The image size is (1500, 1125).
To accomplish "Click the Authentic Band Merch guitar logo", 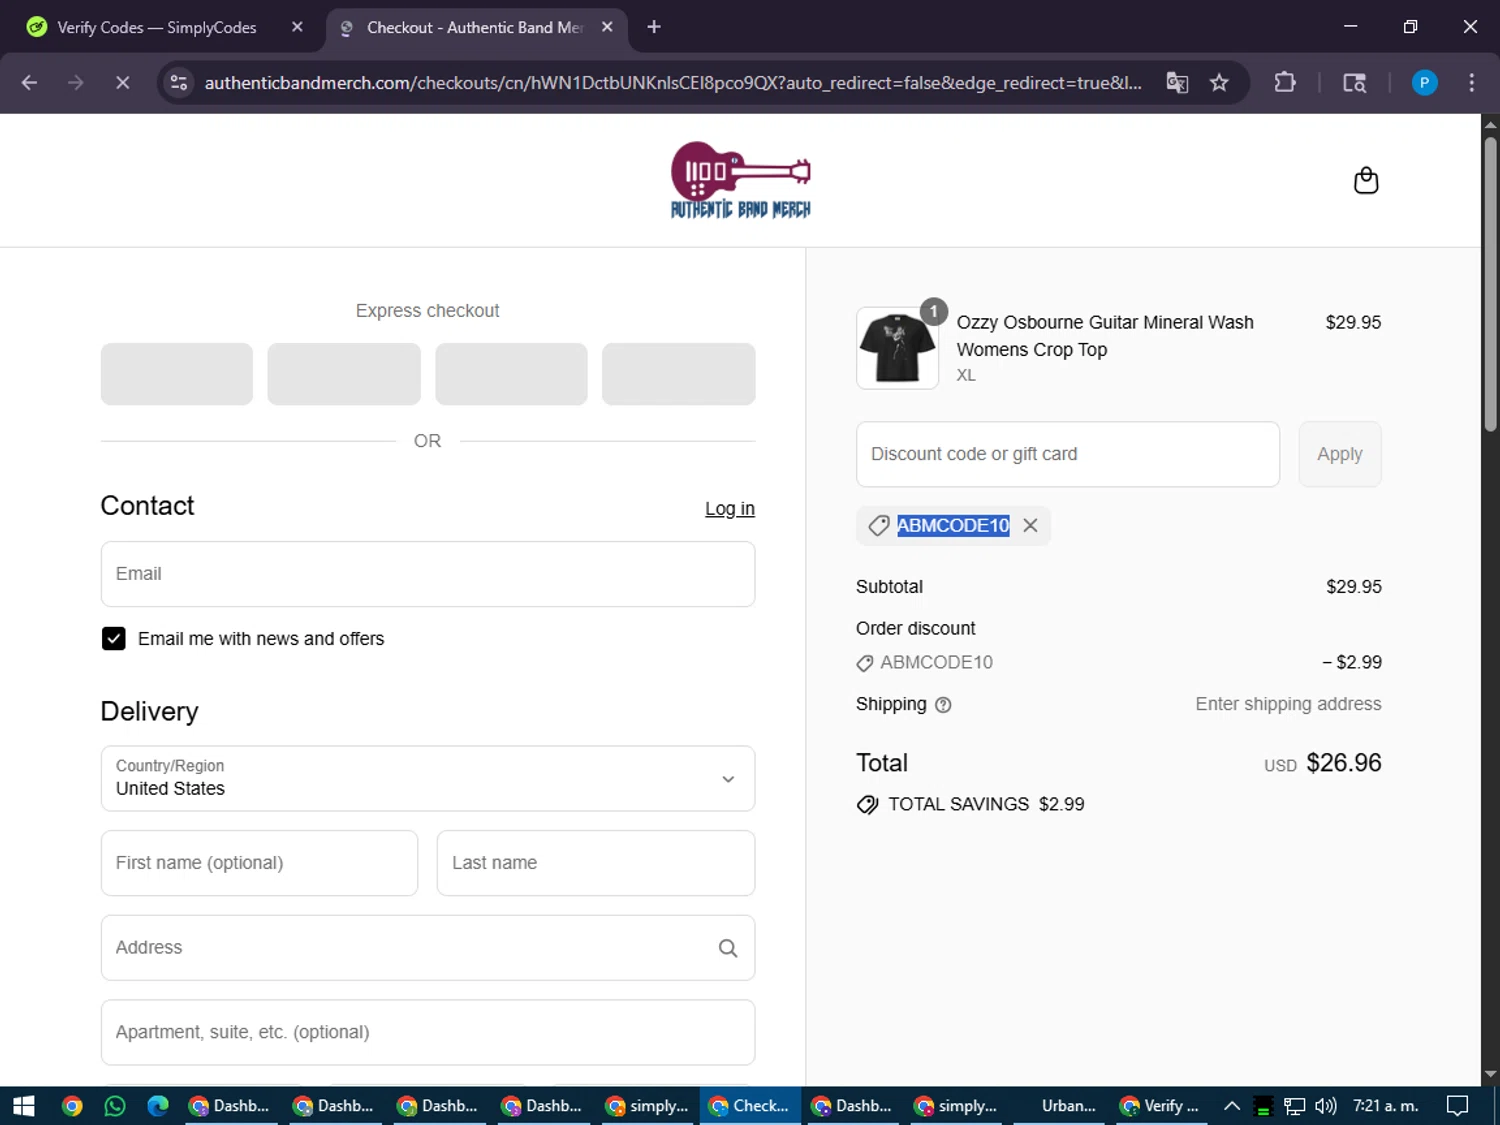I will (741, 180).
